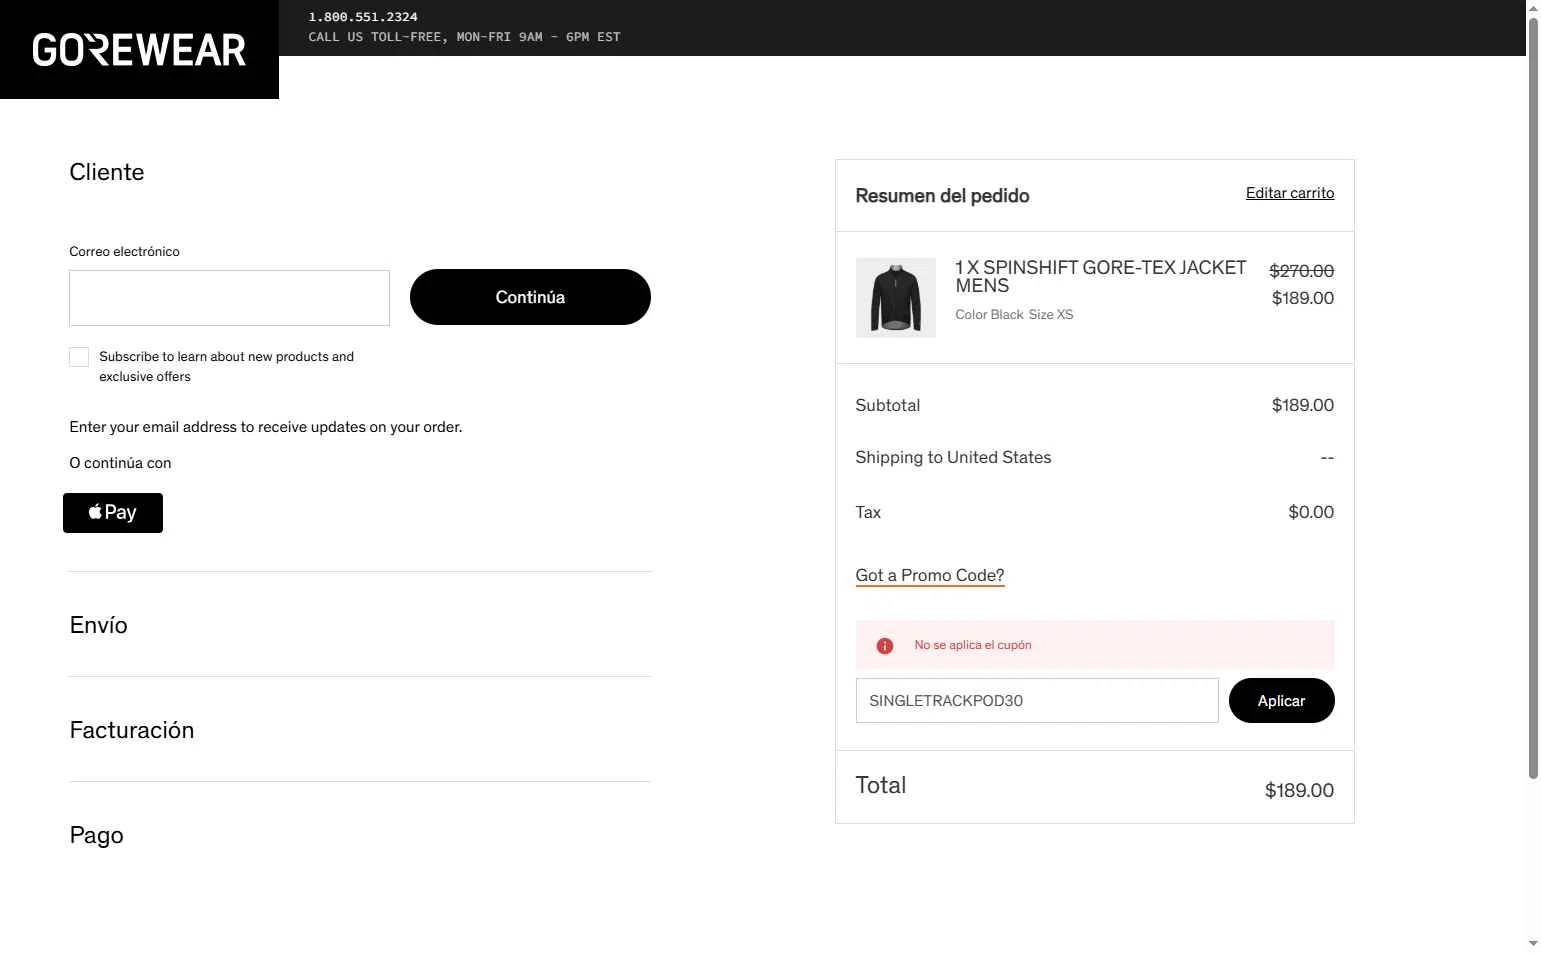Click the Subtotal label
This screenshot has height=953, width=1541.
tap(888, 405)
